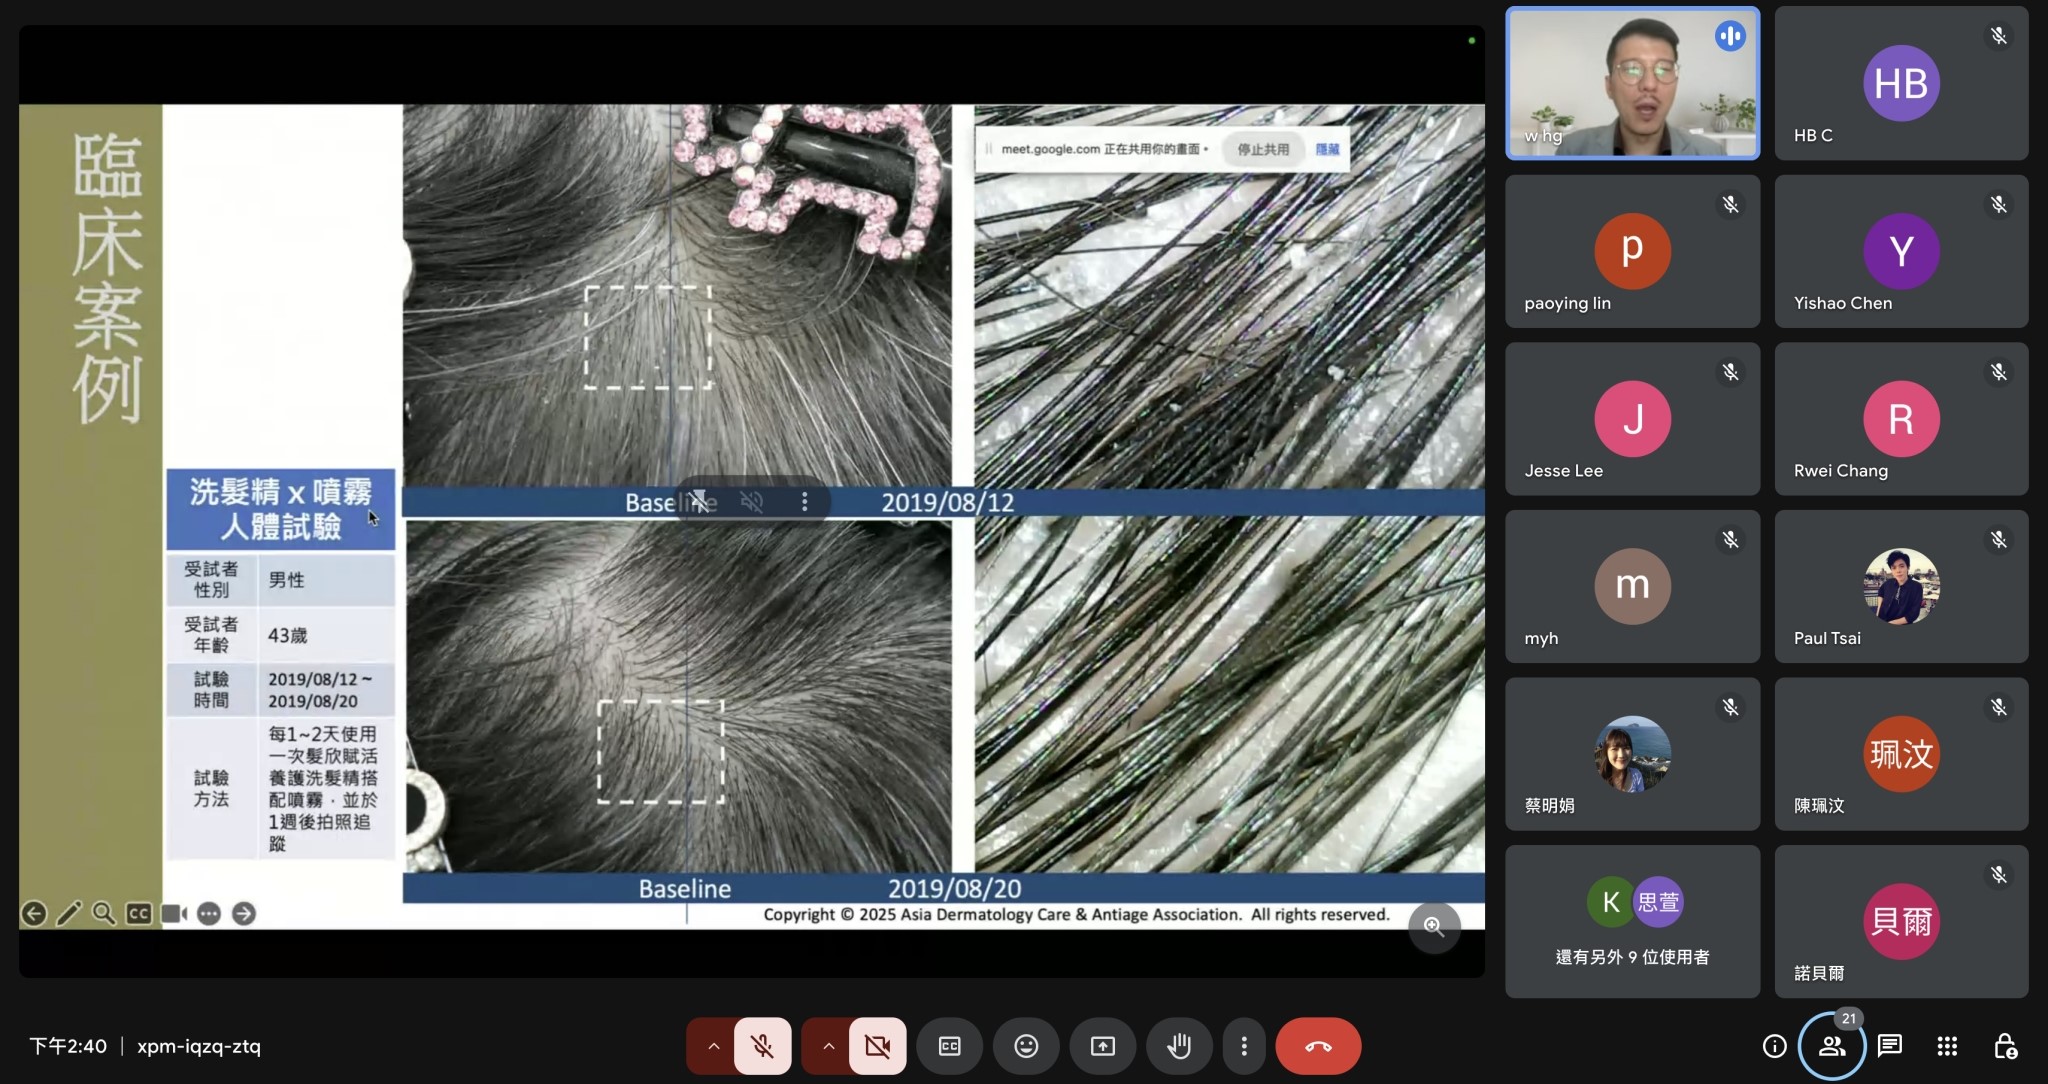The image size is (2048, 1084).
Task: Click muted mic icon on Yishao Chen tile
Action: [x=1998, y=204]
